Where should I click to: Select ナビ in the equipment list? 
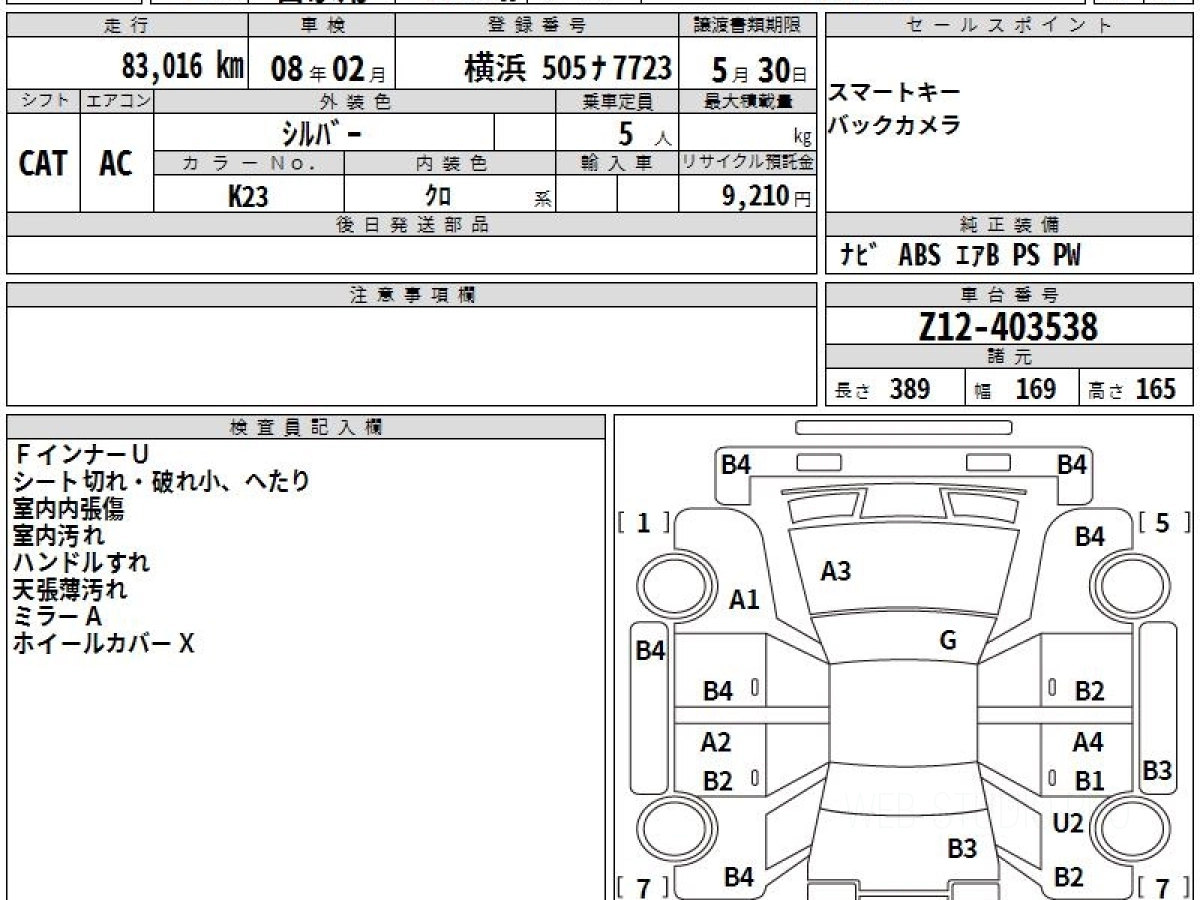858,255
